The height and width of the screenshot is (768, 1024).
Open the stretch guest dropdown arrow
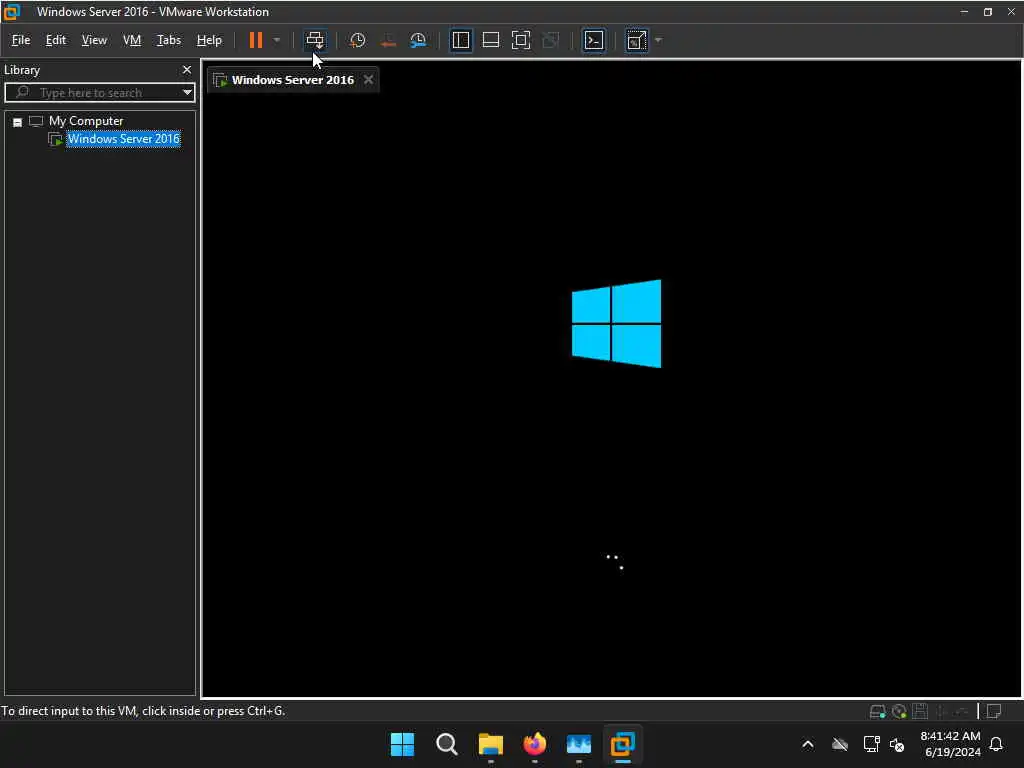click(x=658, y=40)
